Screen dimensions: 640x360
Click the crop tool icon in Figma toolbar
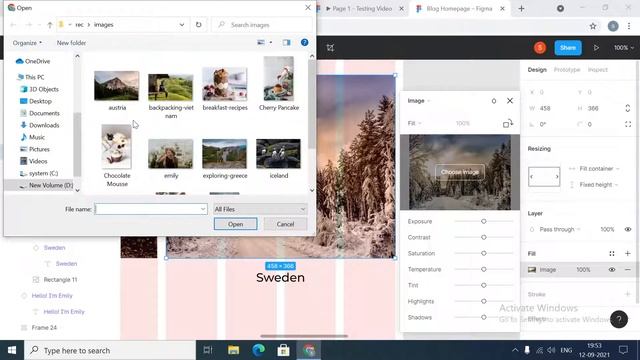(330, 48)
